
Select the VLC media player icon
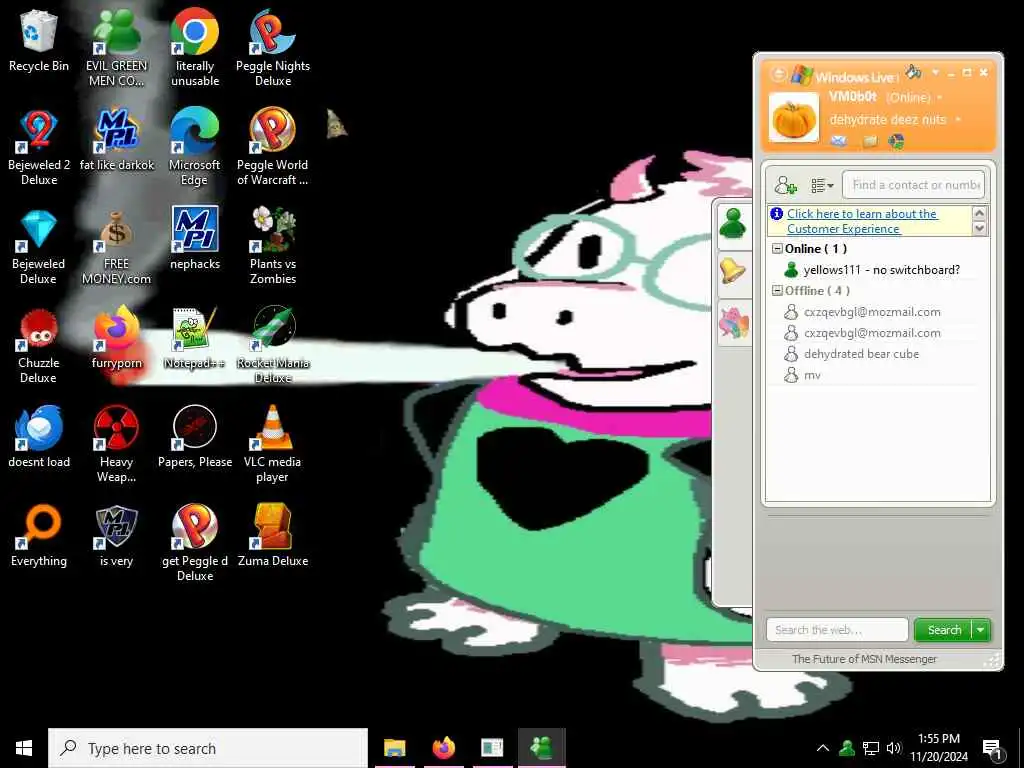(273, 445)
